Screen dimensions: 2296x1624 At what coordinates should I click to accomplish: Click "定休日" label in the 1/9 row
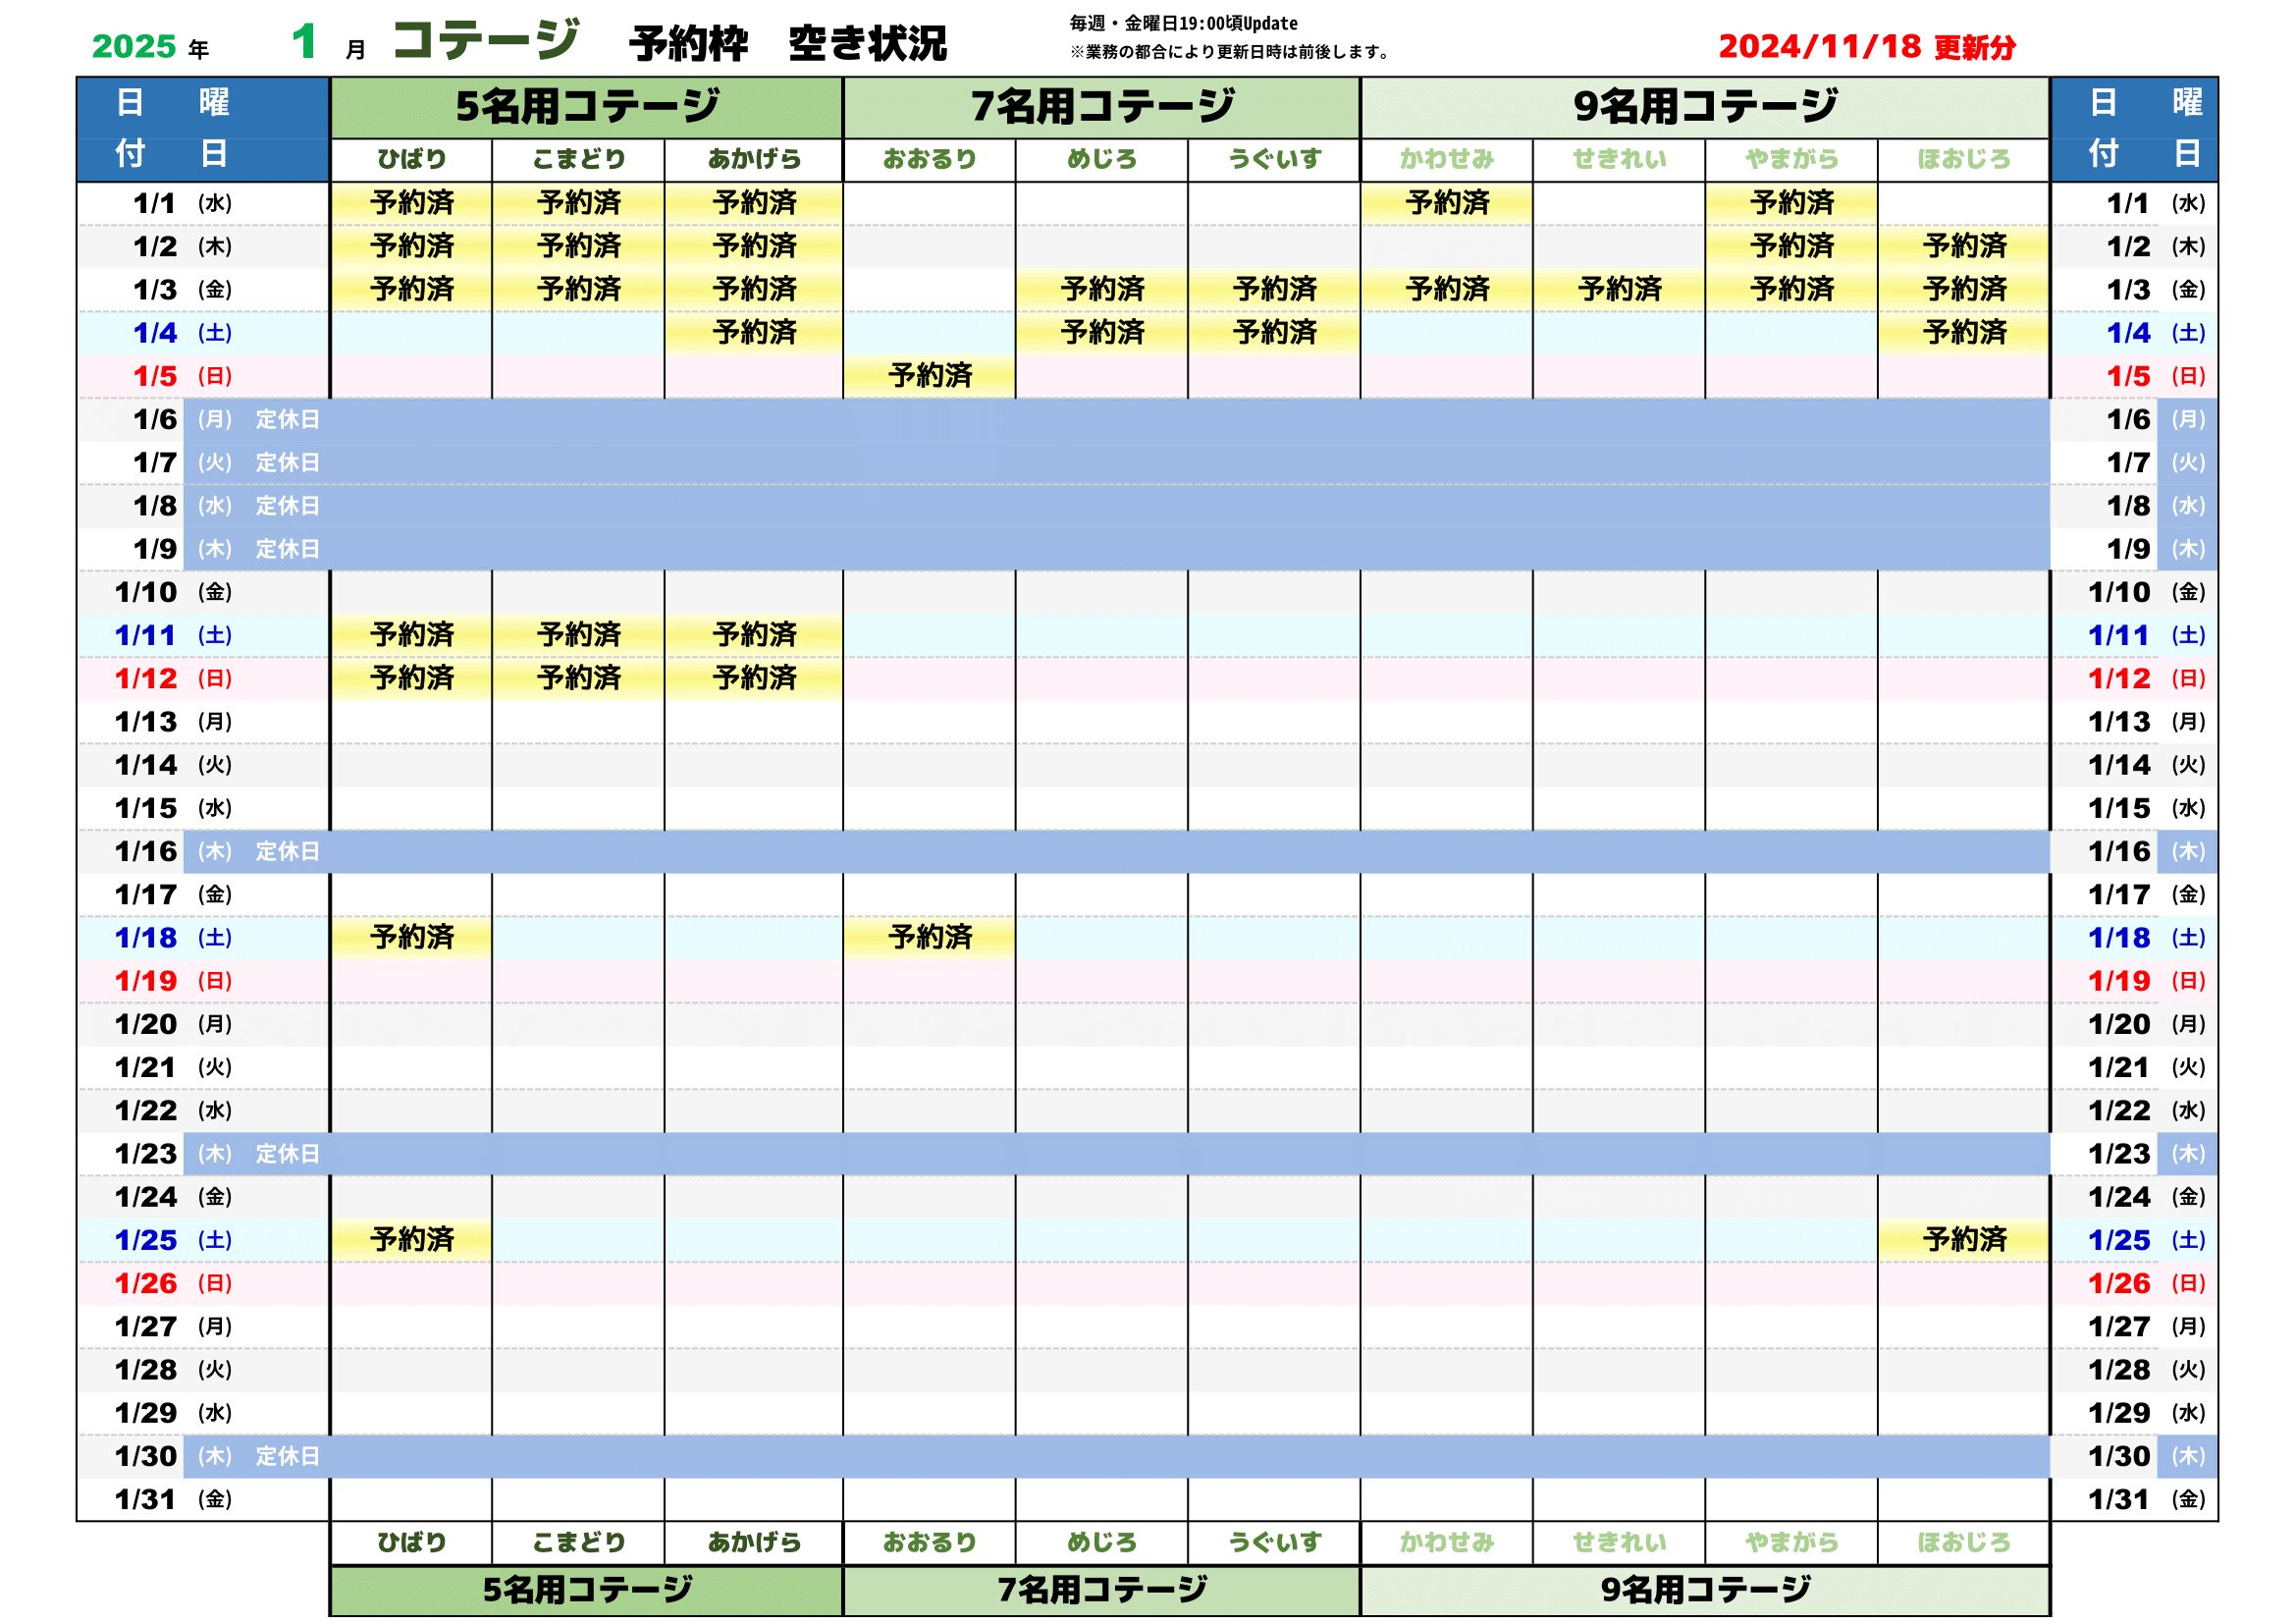click(x=288, y=549)
